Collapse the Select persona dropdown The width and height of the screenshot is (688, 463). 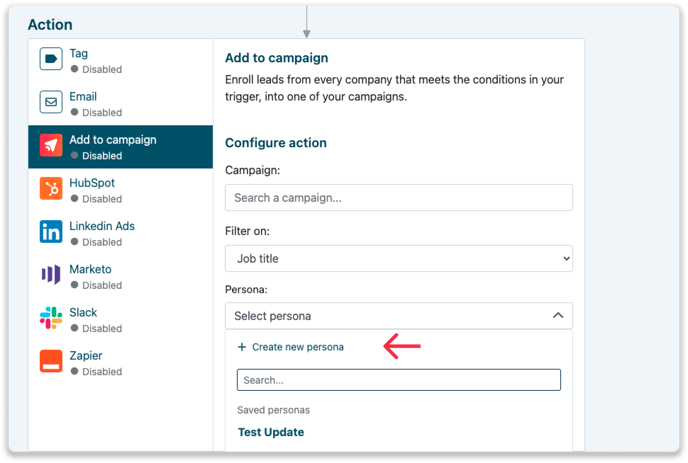(x=398, y=316)
